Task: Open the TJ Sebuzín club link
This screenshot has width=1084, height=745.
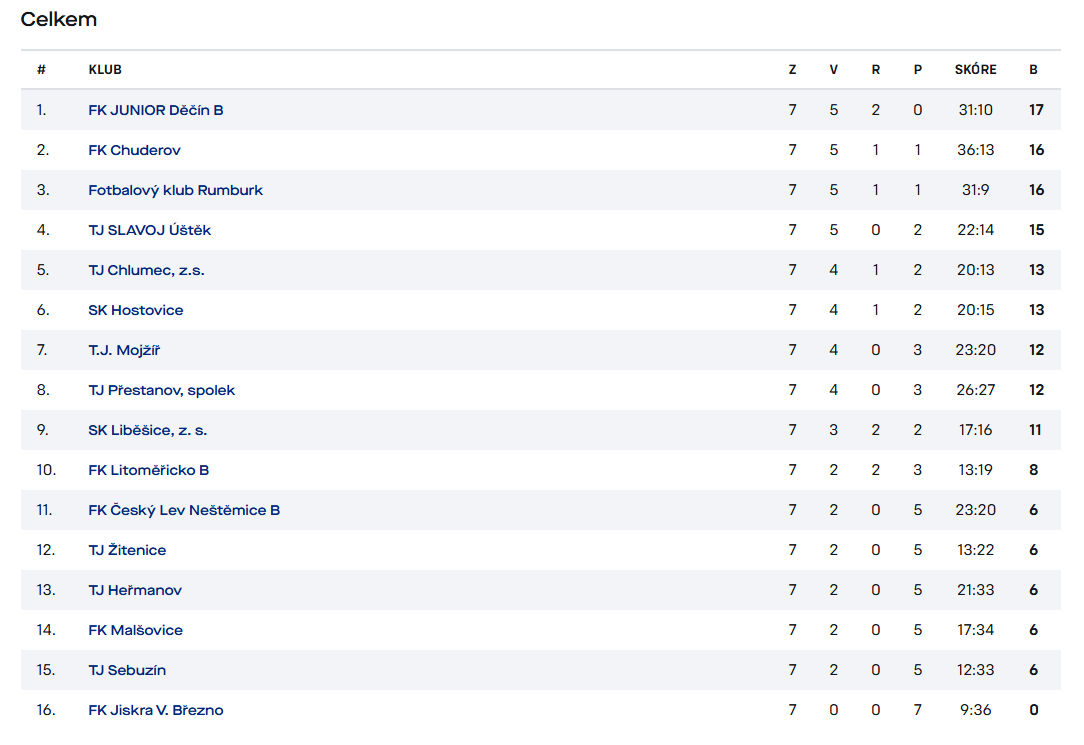Action: pyautogui.click(x=127, y=670)
